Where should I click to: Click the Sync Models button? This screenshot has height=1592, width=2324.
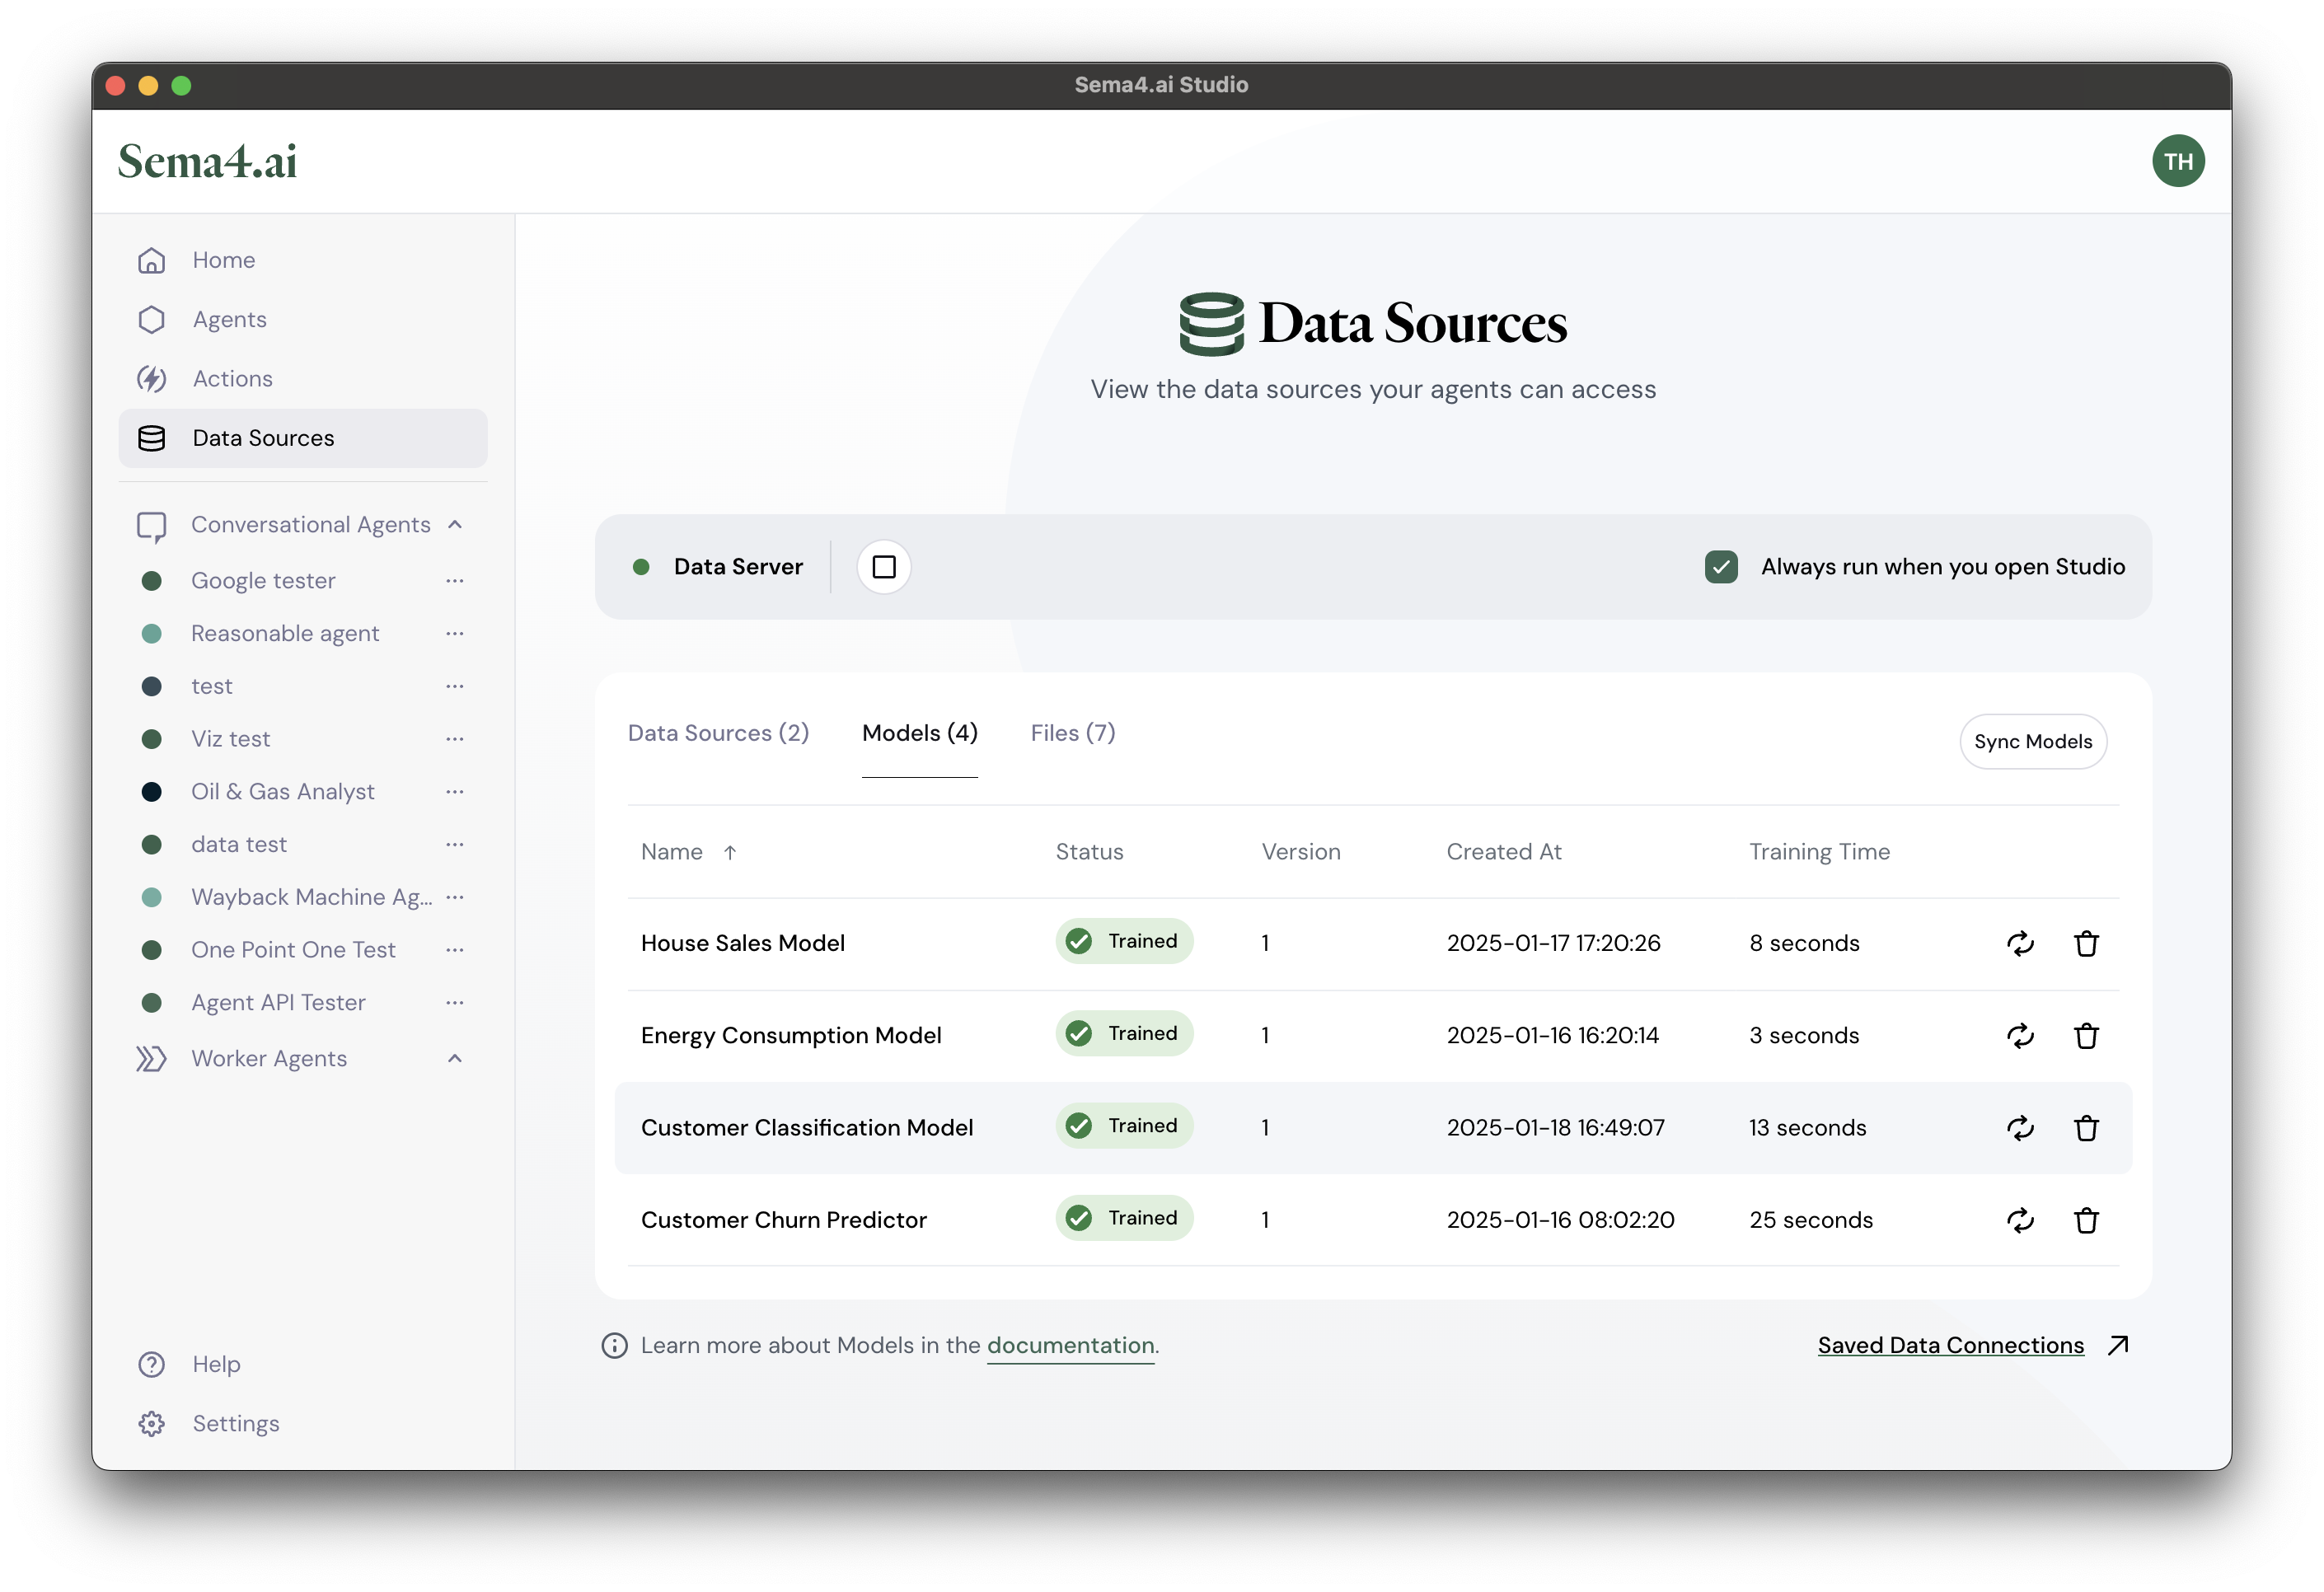tap(2032, 742)
